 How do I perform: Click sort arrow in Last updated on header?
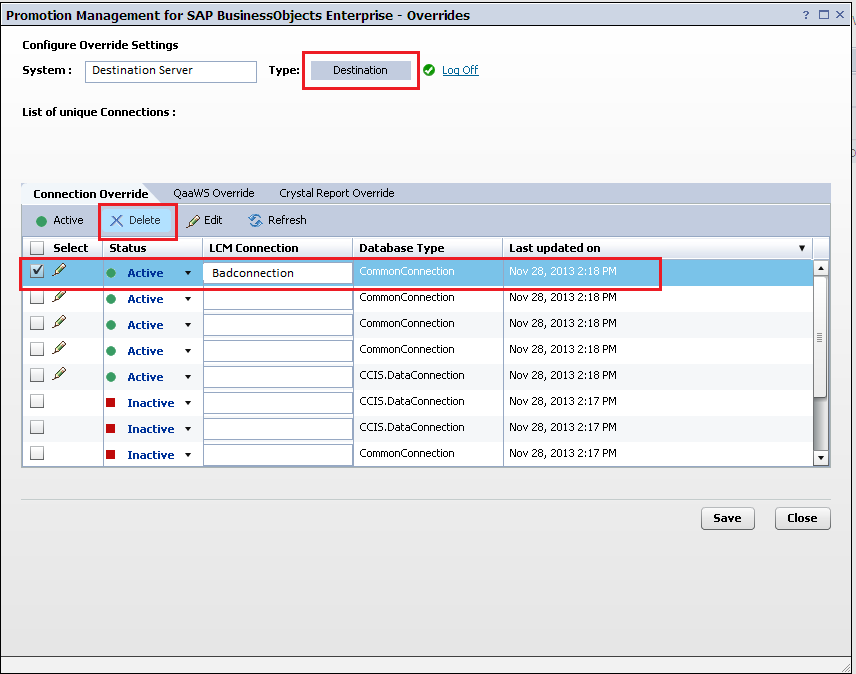point(802,248)
